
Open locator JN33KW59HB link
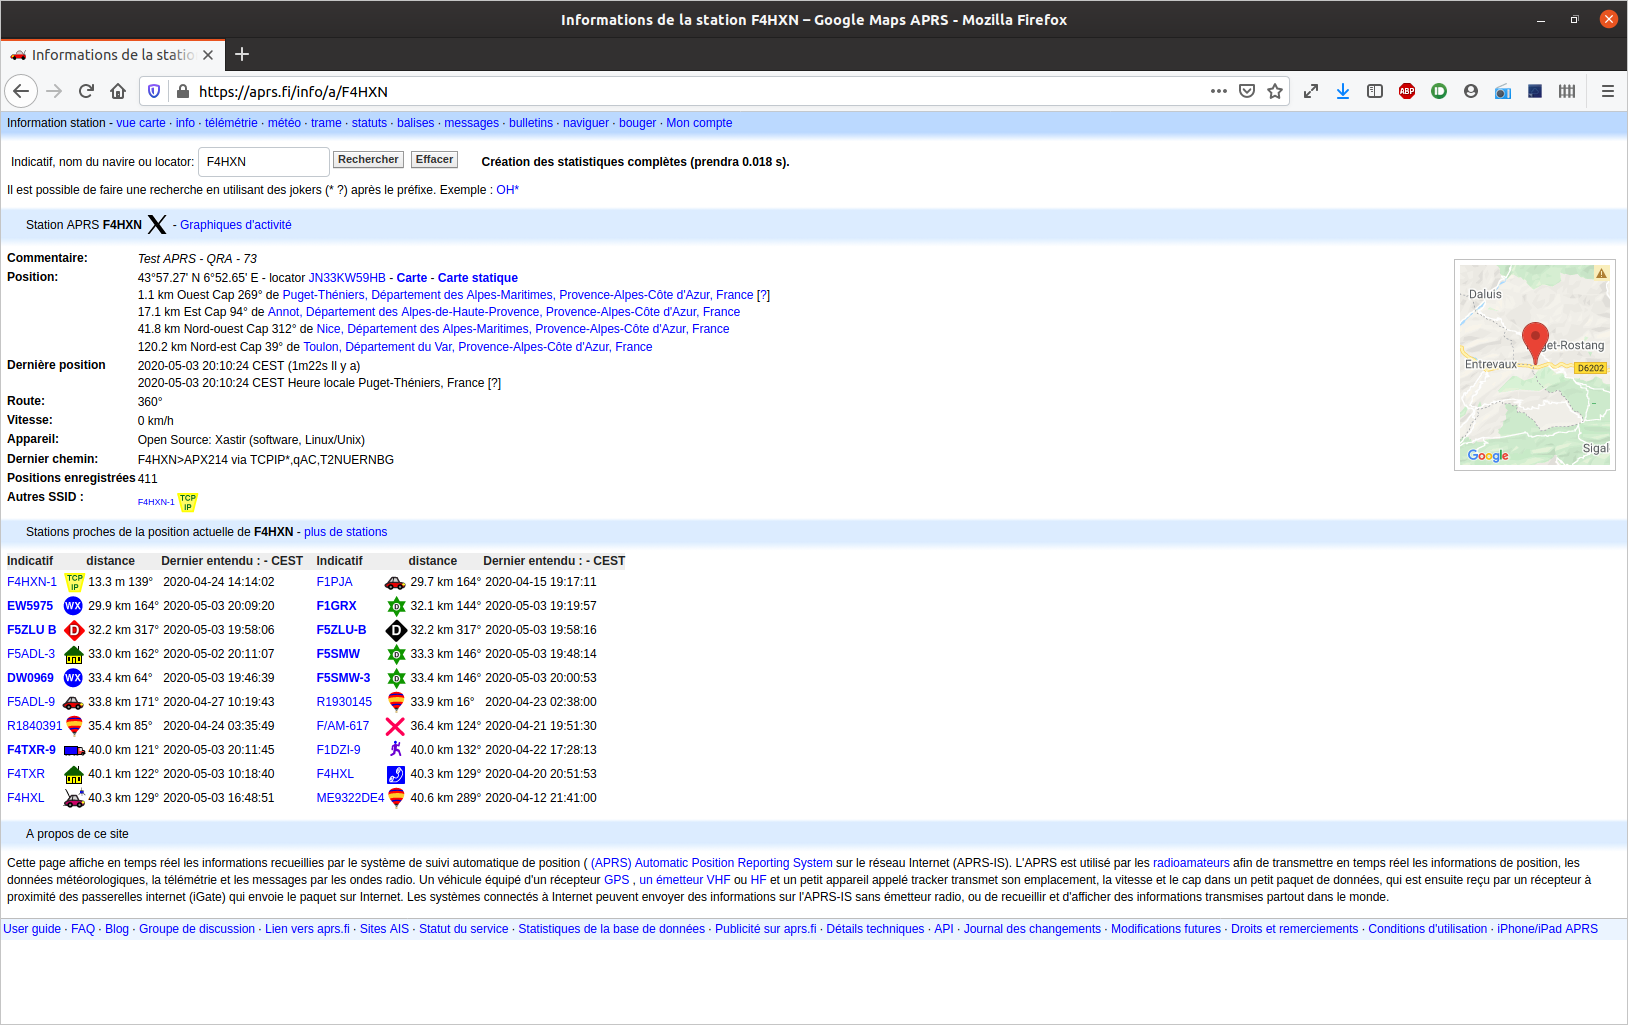(x=347, y=278)
